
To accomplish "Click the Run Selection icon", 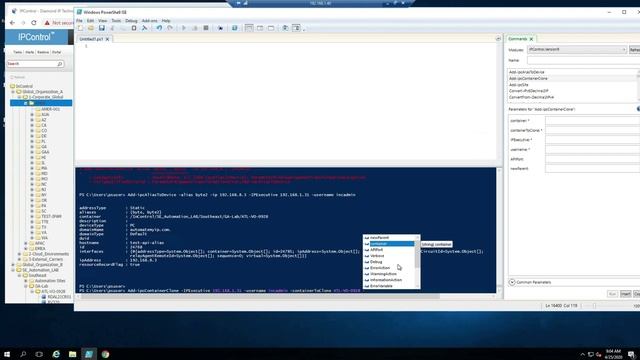I will pos(195,28).
